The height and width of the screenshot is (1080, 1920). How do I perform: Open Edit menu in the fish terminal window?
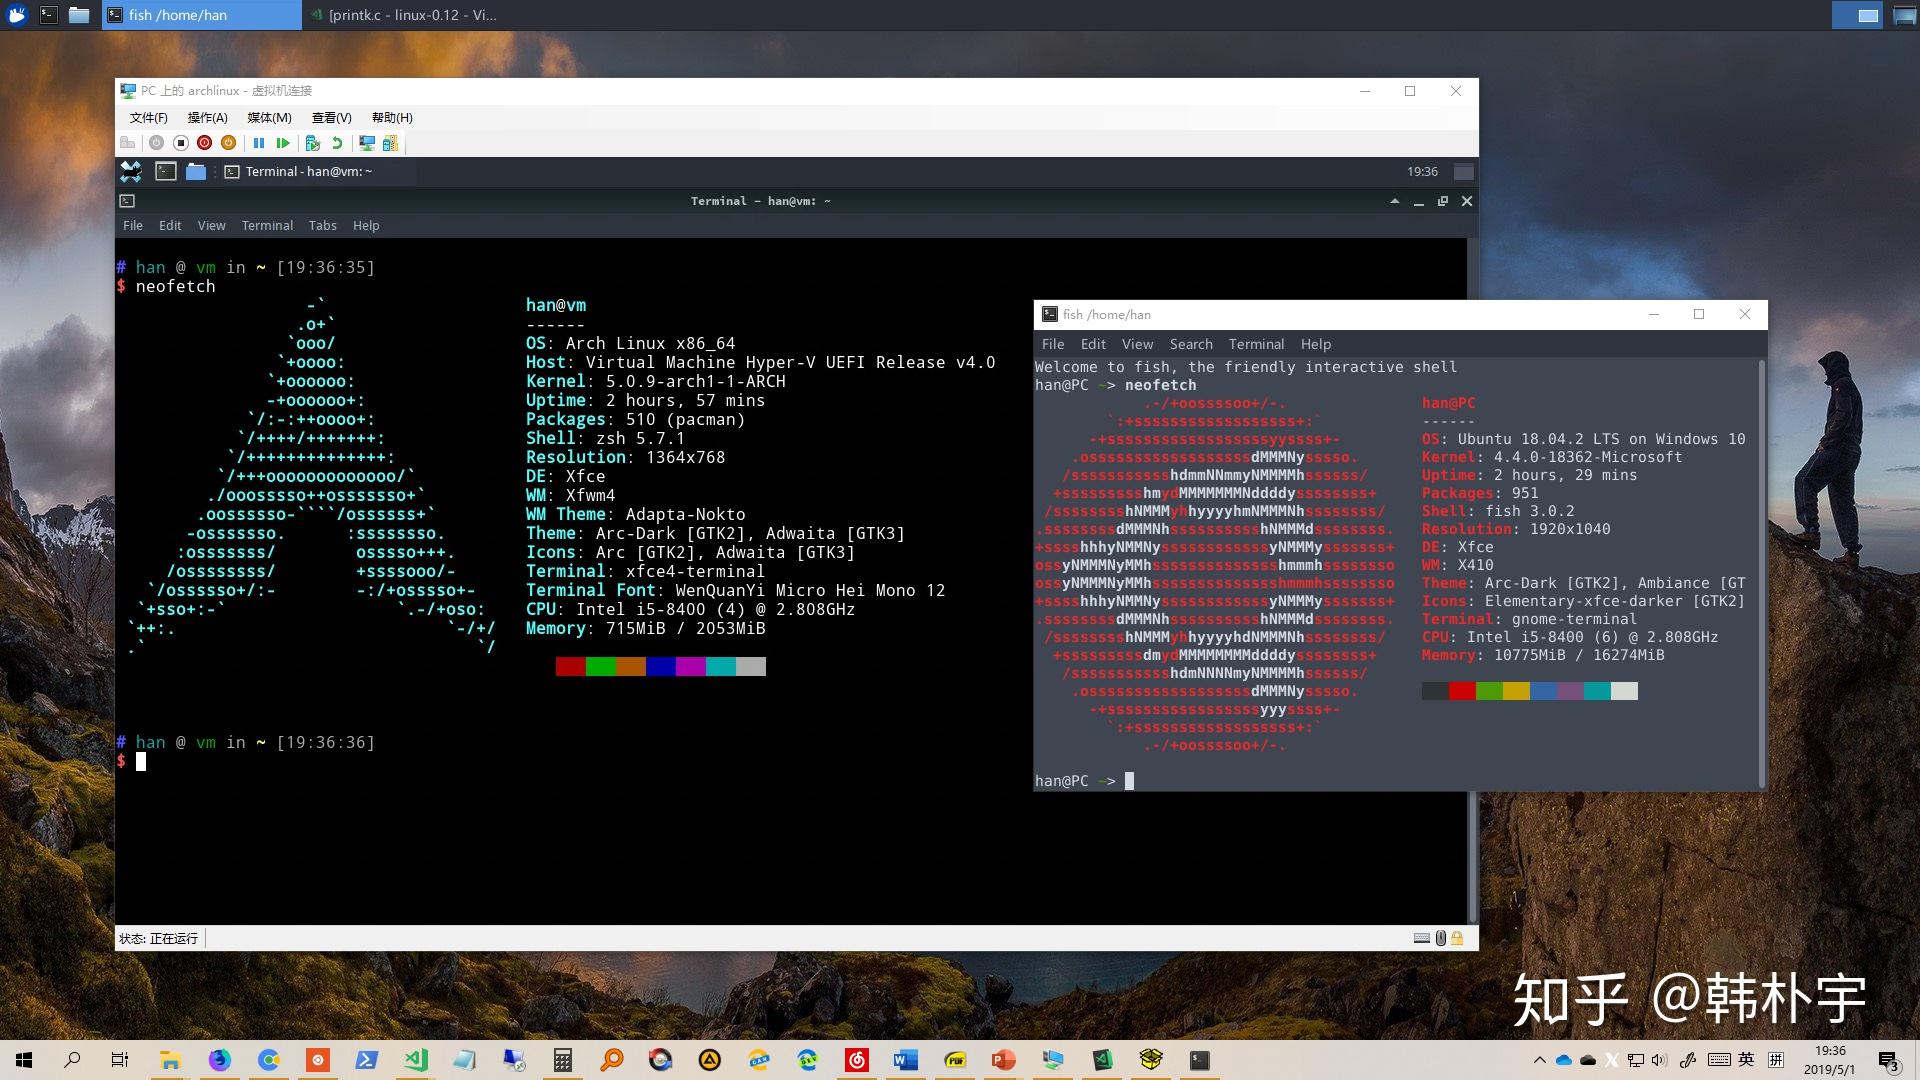(1093, 343)
